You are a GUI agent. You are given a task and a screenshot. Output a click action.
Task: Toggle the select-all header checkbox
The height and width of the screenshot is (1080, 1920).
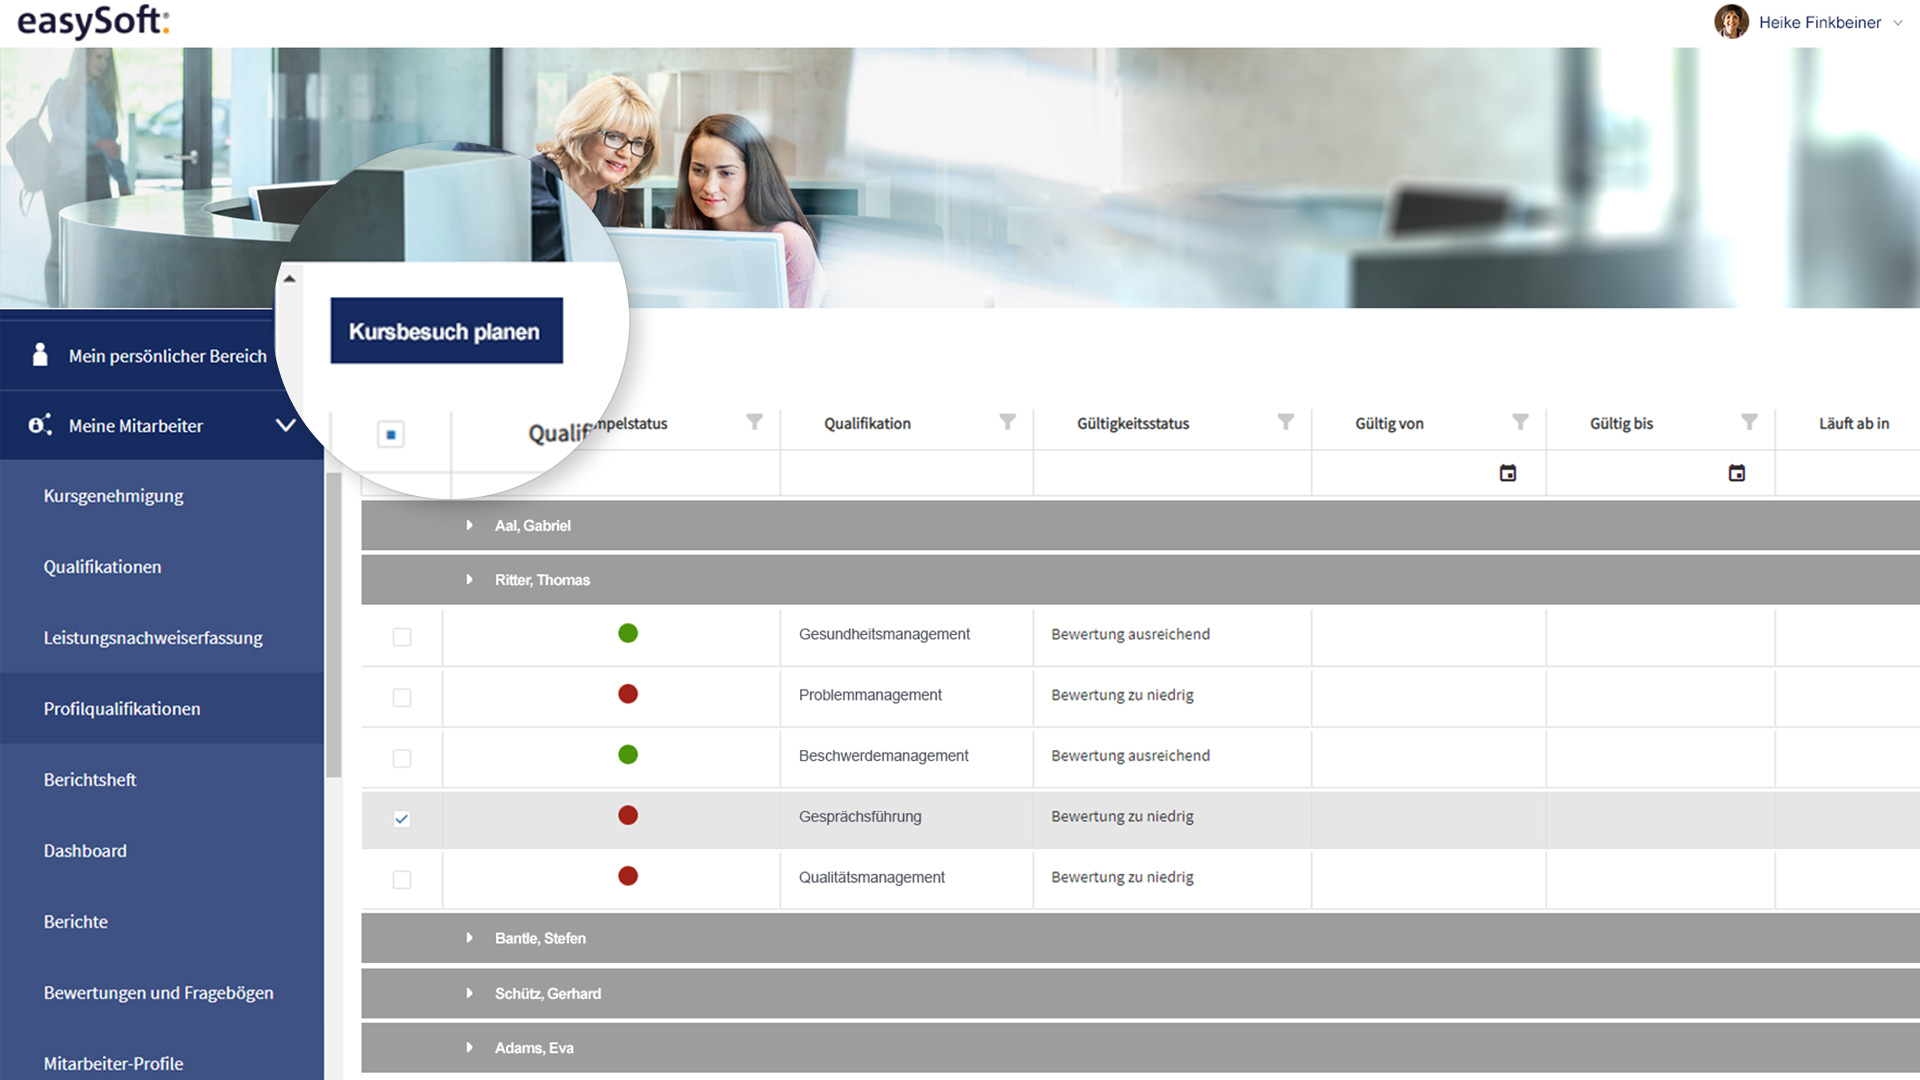pos(391,435)
